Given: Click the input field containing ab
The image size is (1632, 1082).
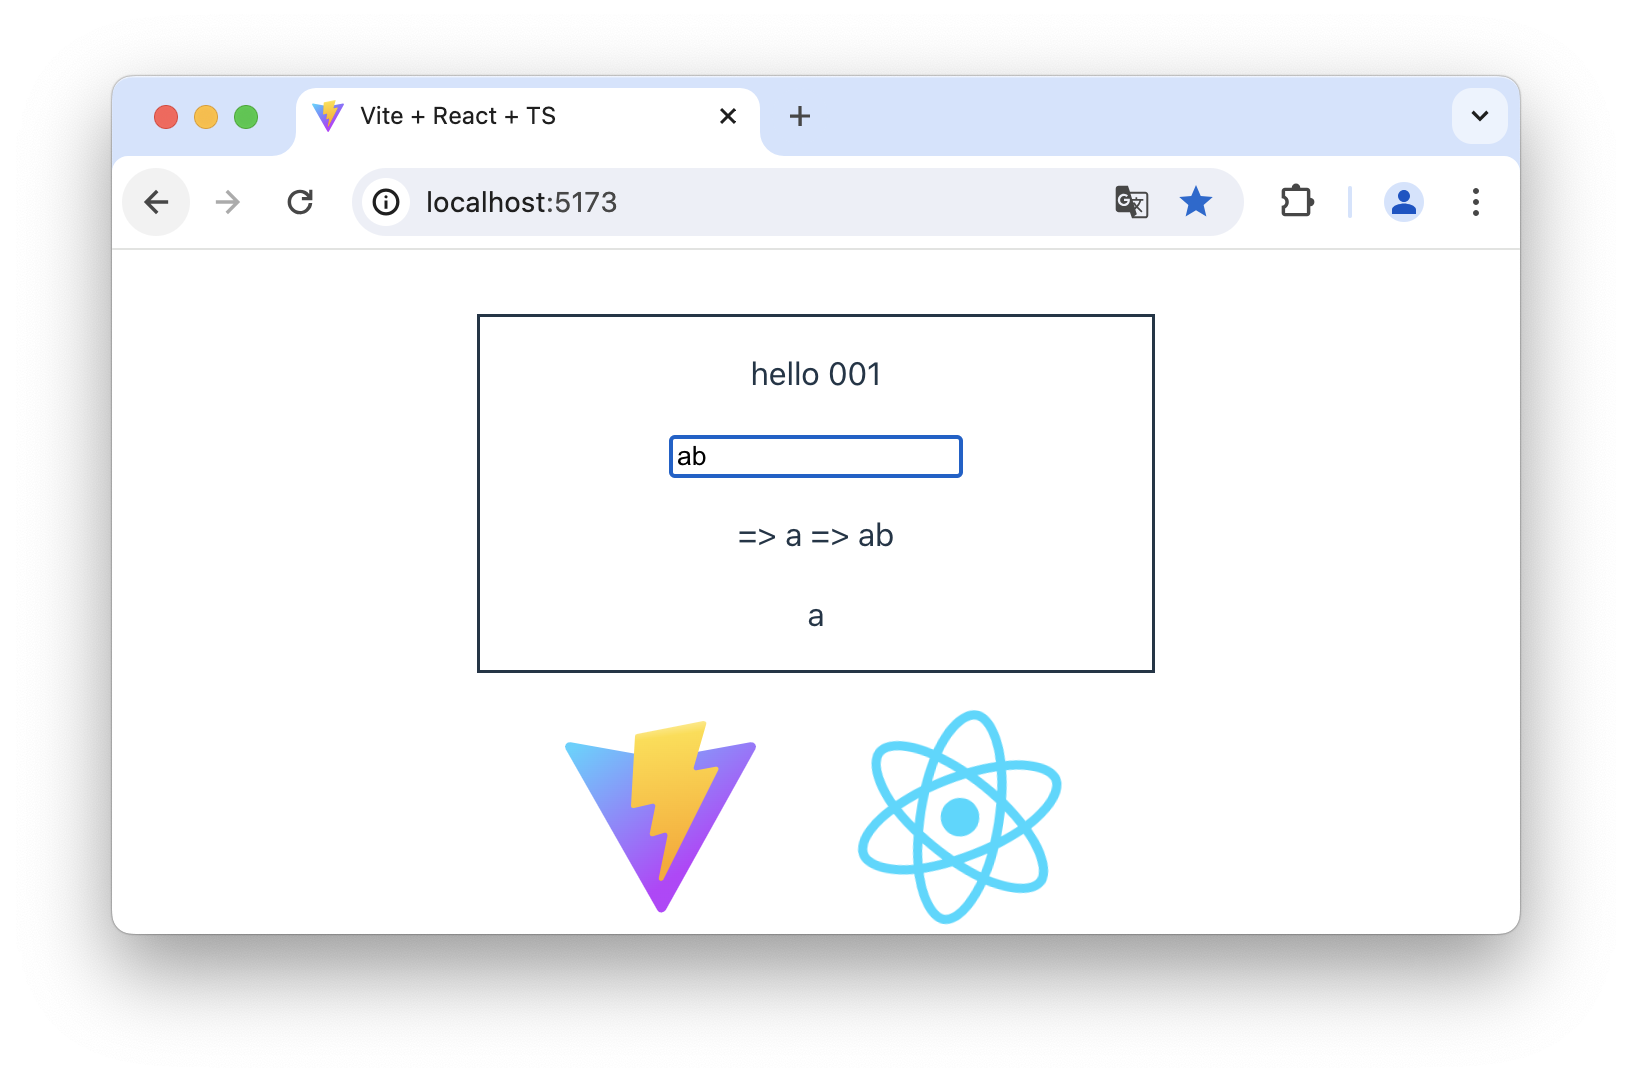Looking at the screenshot, I should point(816,457).
